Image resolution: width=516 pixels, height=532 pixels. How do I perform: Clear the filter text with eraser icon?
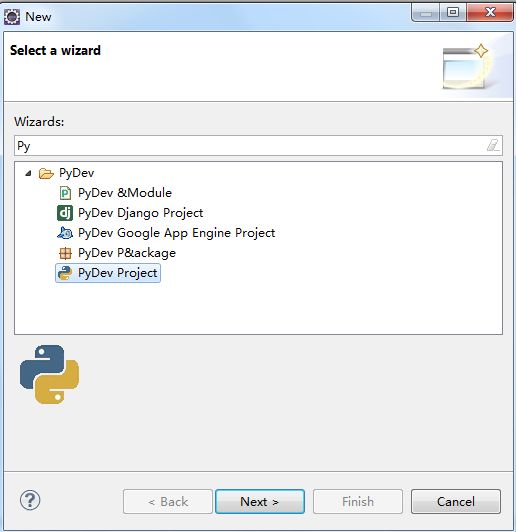click(493, 146)
